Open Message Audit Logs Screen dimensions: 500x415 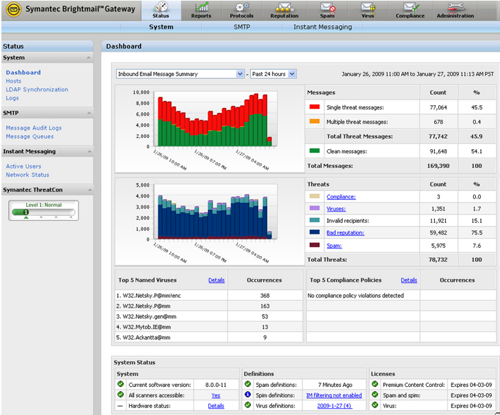pos(34,128)
